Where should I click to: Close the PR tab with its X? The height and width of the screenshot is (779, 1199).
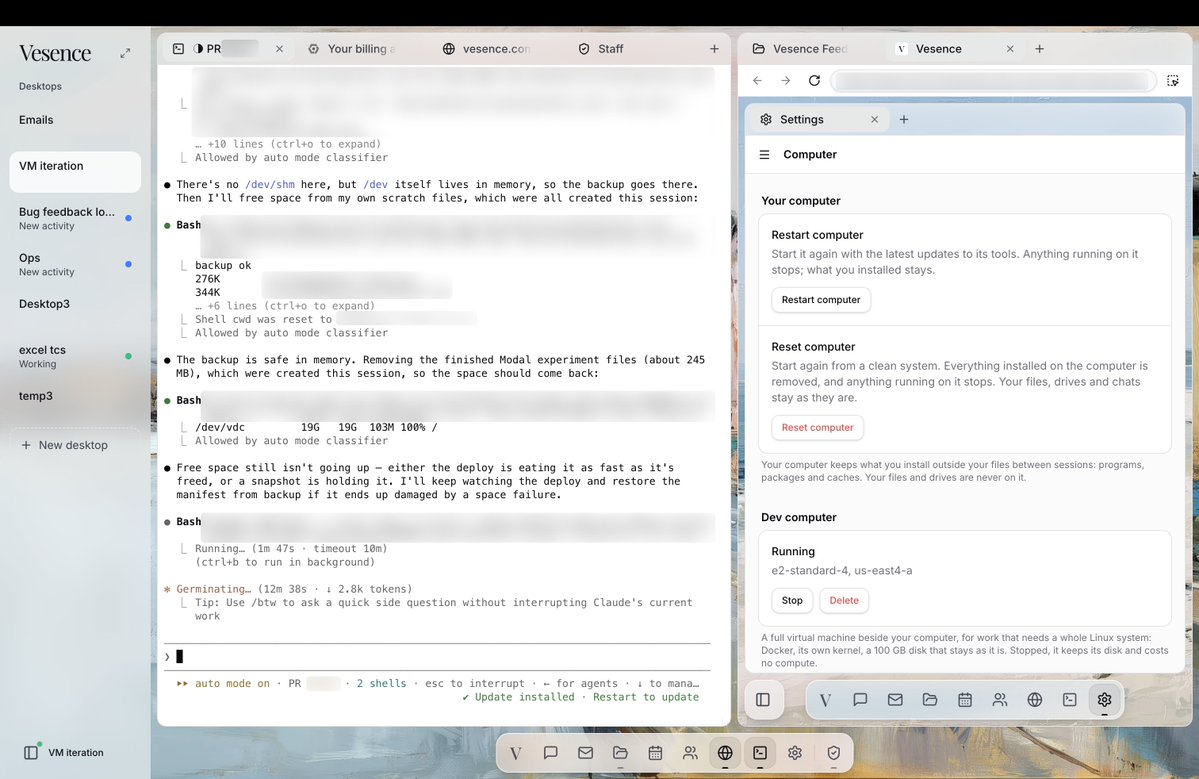tap(279, 49)
